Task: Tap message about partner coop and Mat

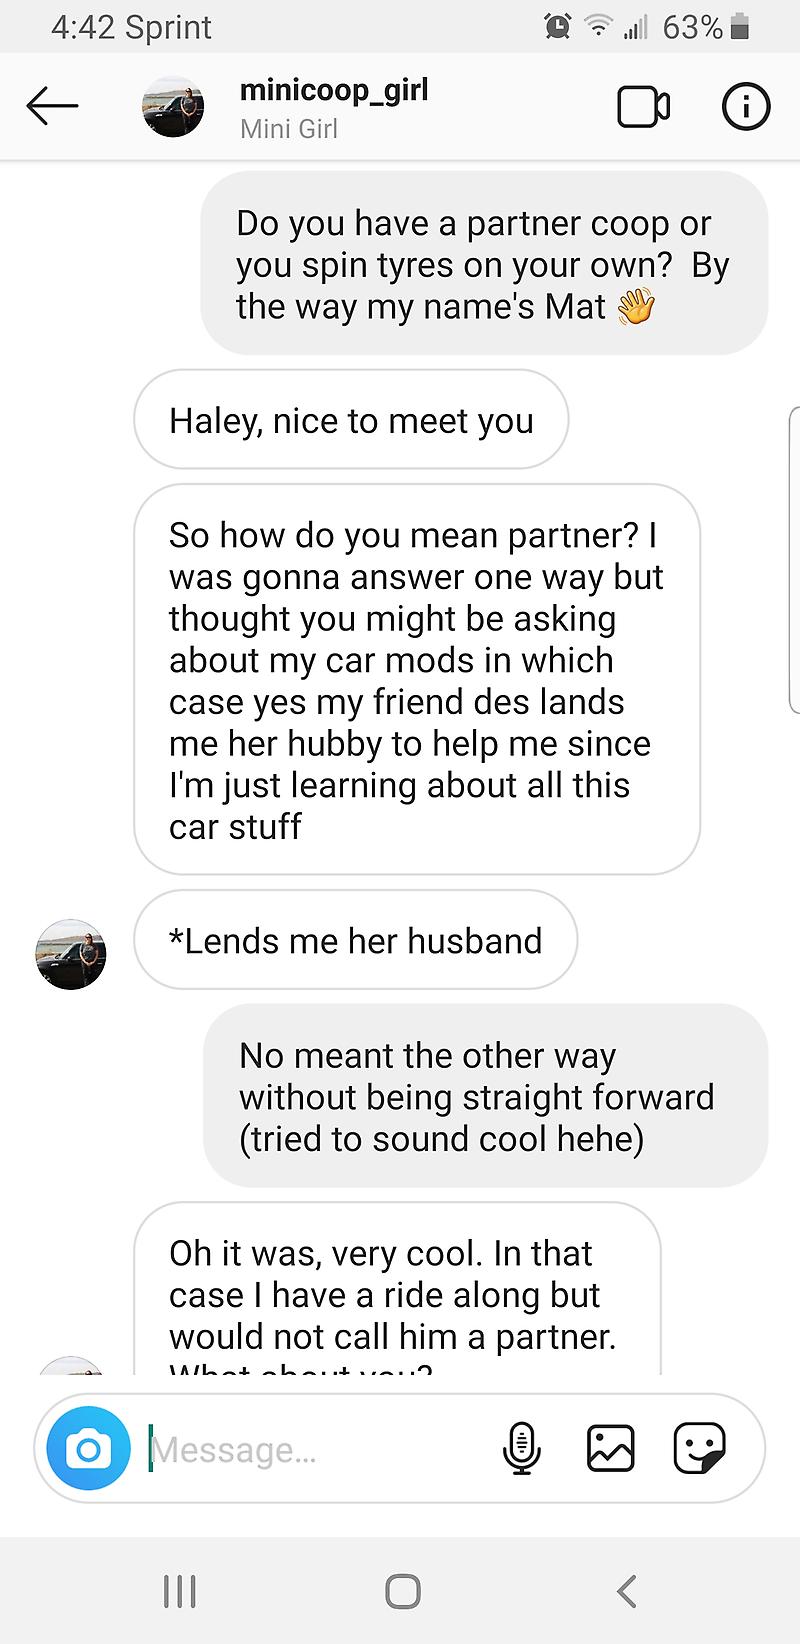Action: [x=484, y=264]
